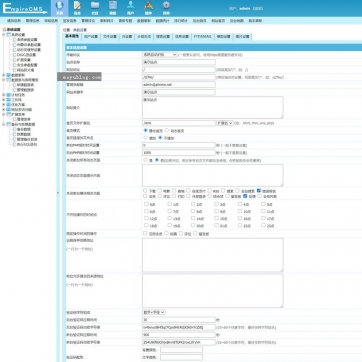Select the dynamic homepage radio option
The image size is (362, 362).
167,130
